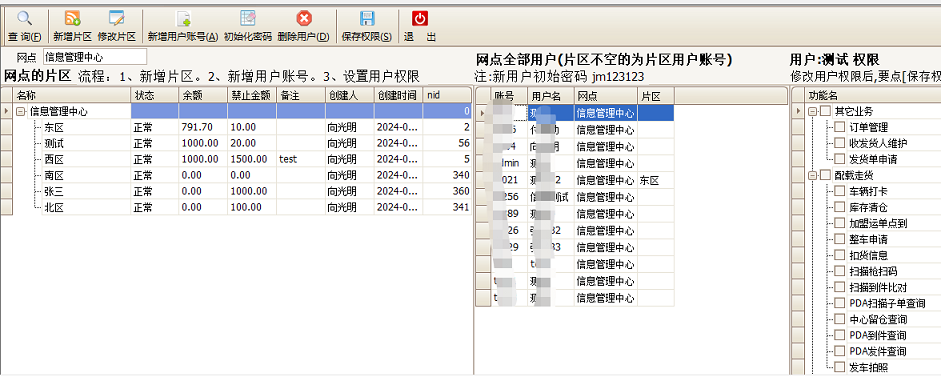941x376 pixels.
Task: Click the test remark cell
Action: 301,160
